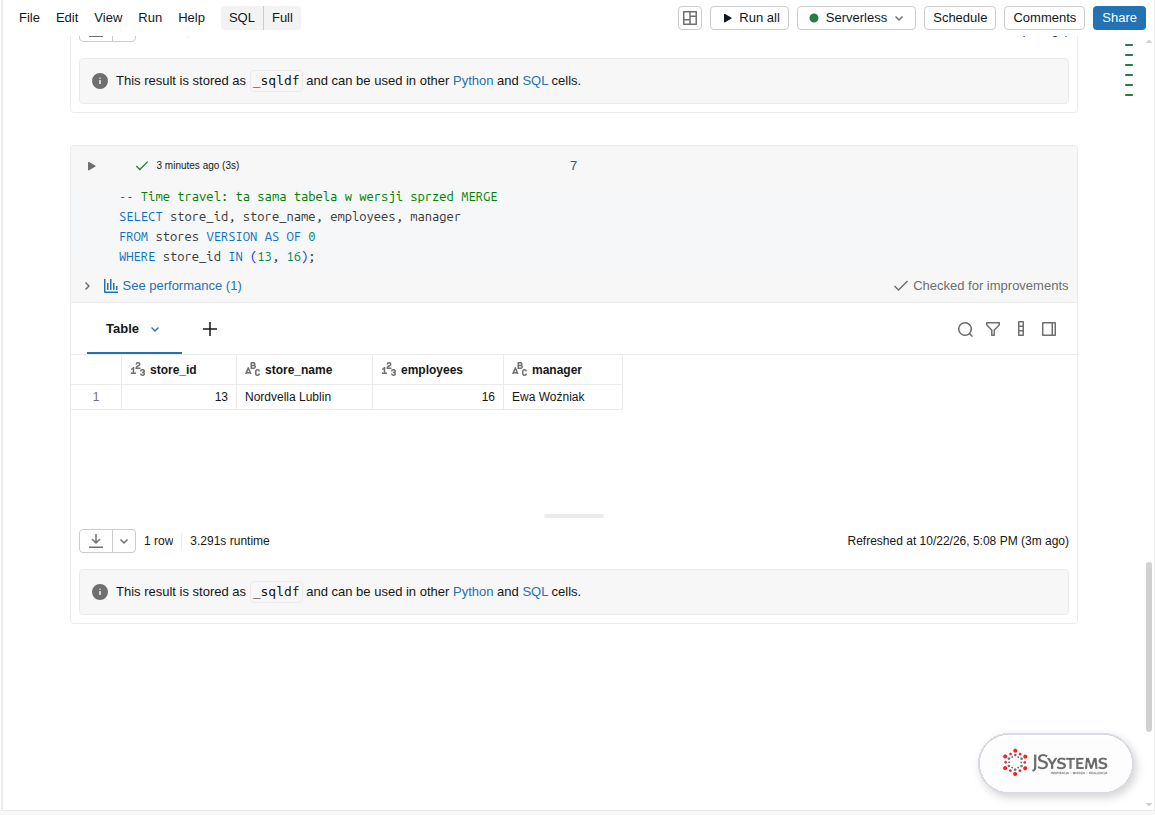Sort by the employees column header
Screen dimensions: 1155x815
tap(438, 370)
